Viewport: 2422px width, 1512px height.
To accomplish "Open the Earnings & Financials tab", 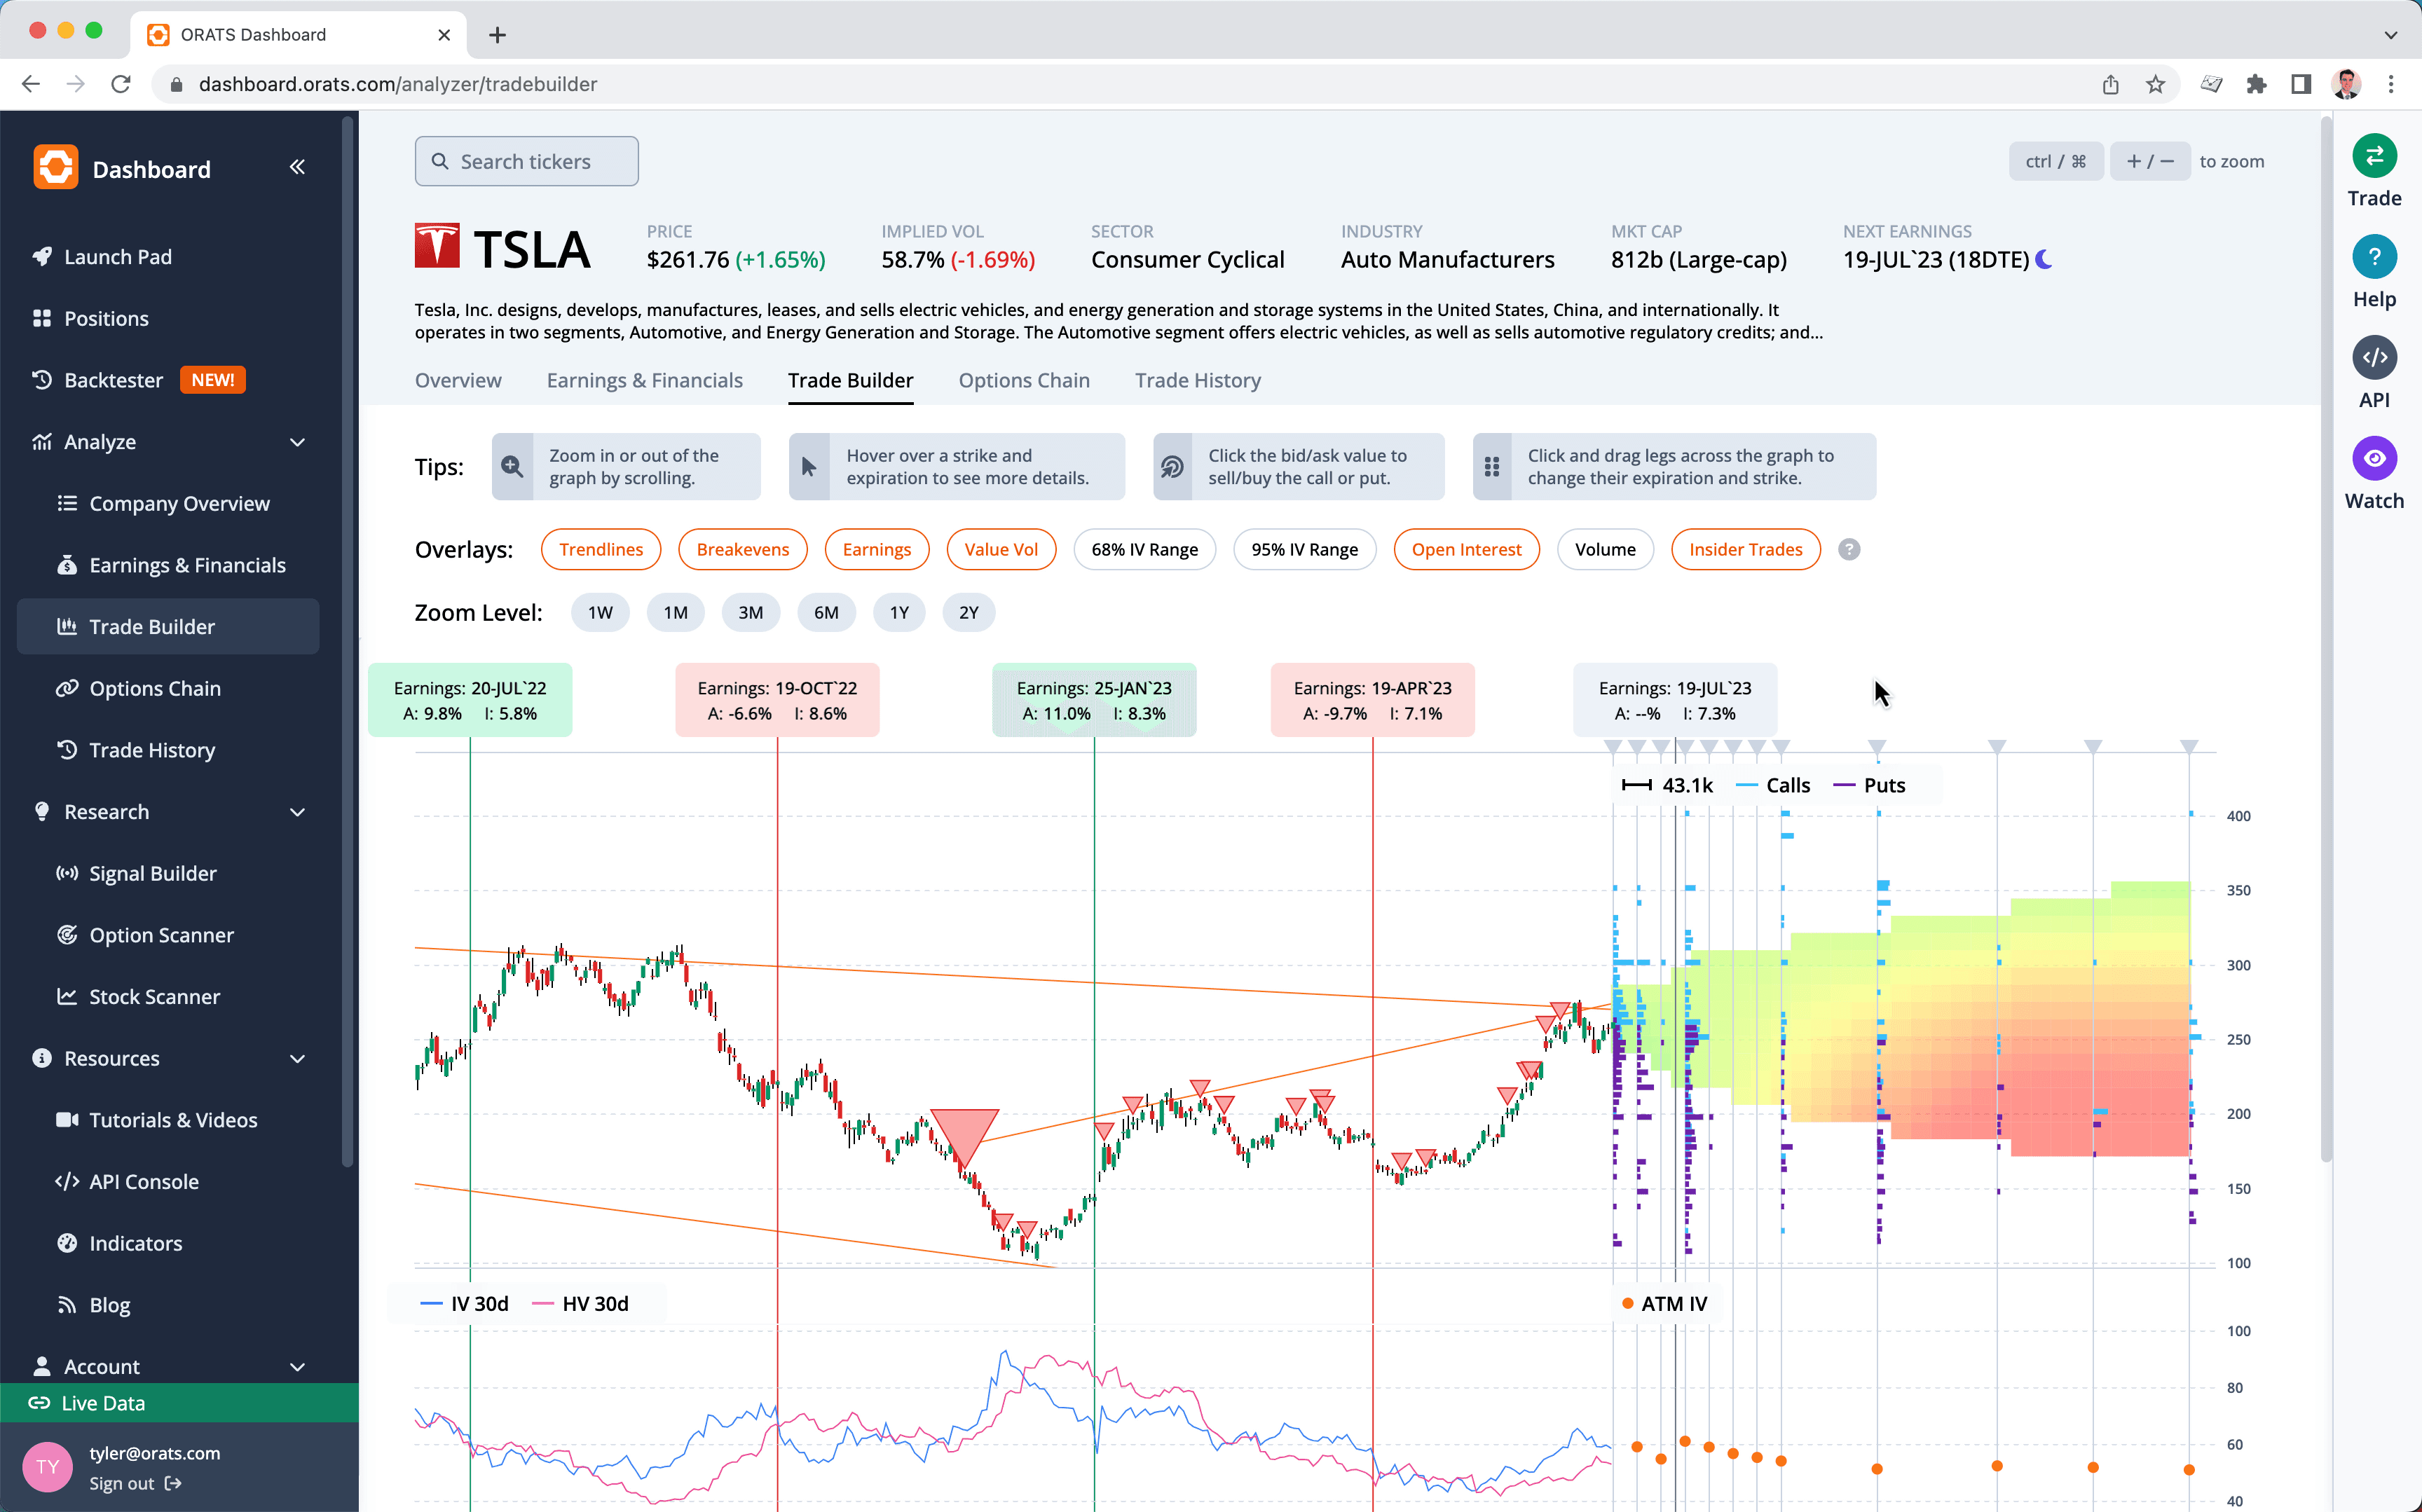I will (x=644, y=380).
